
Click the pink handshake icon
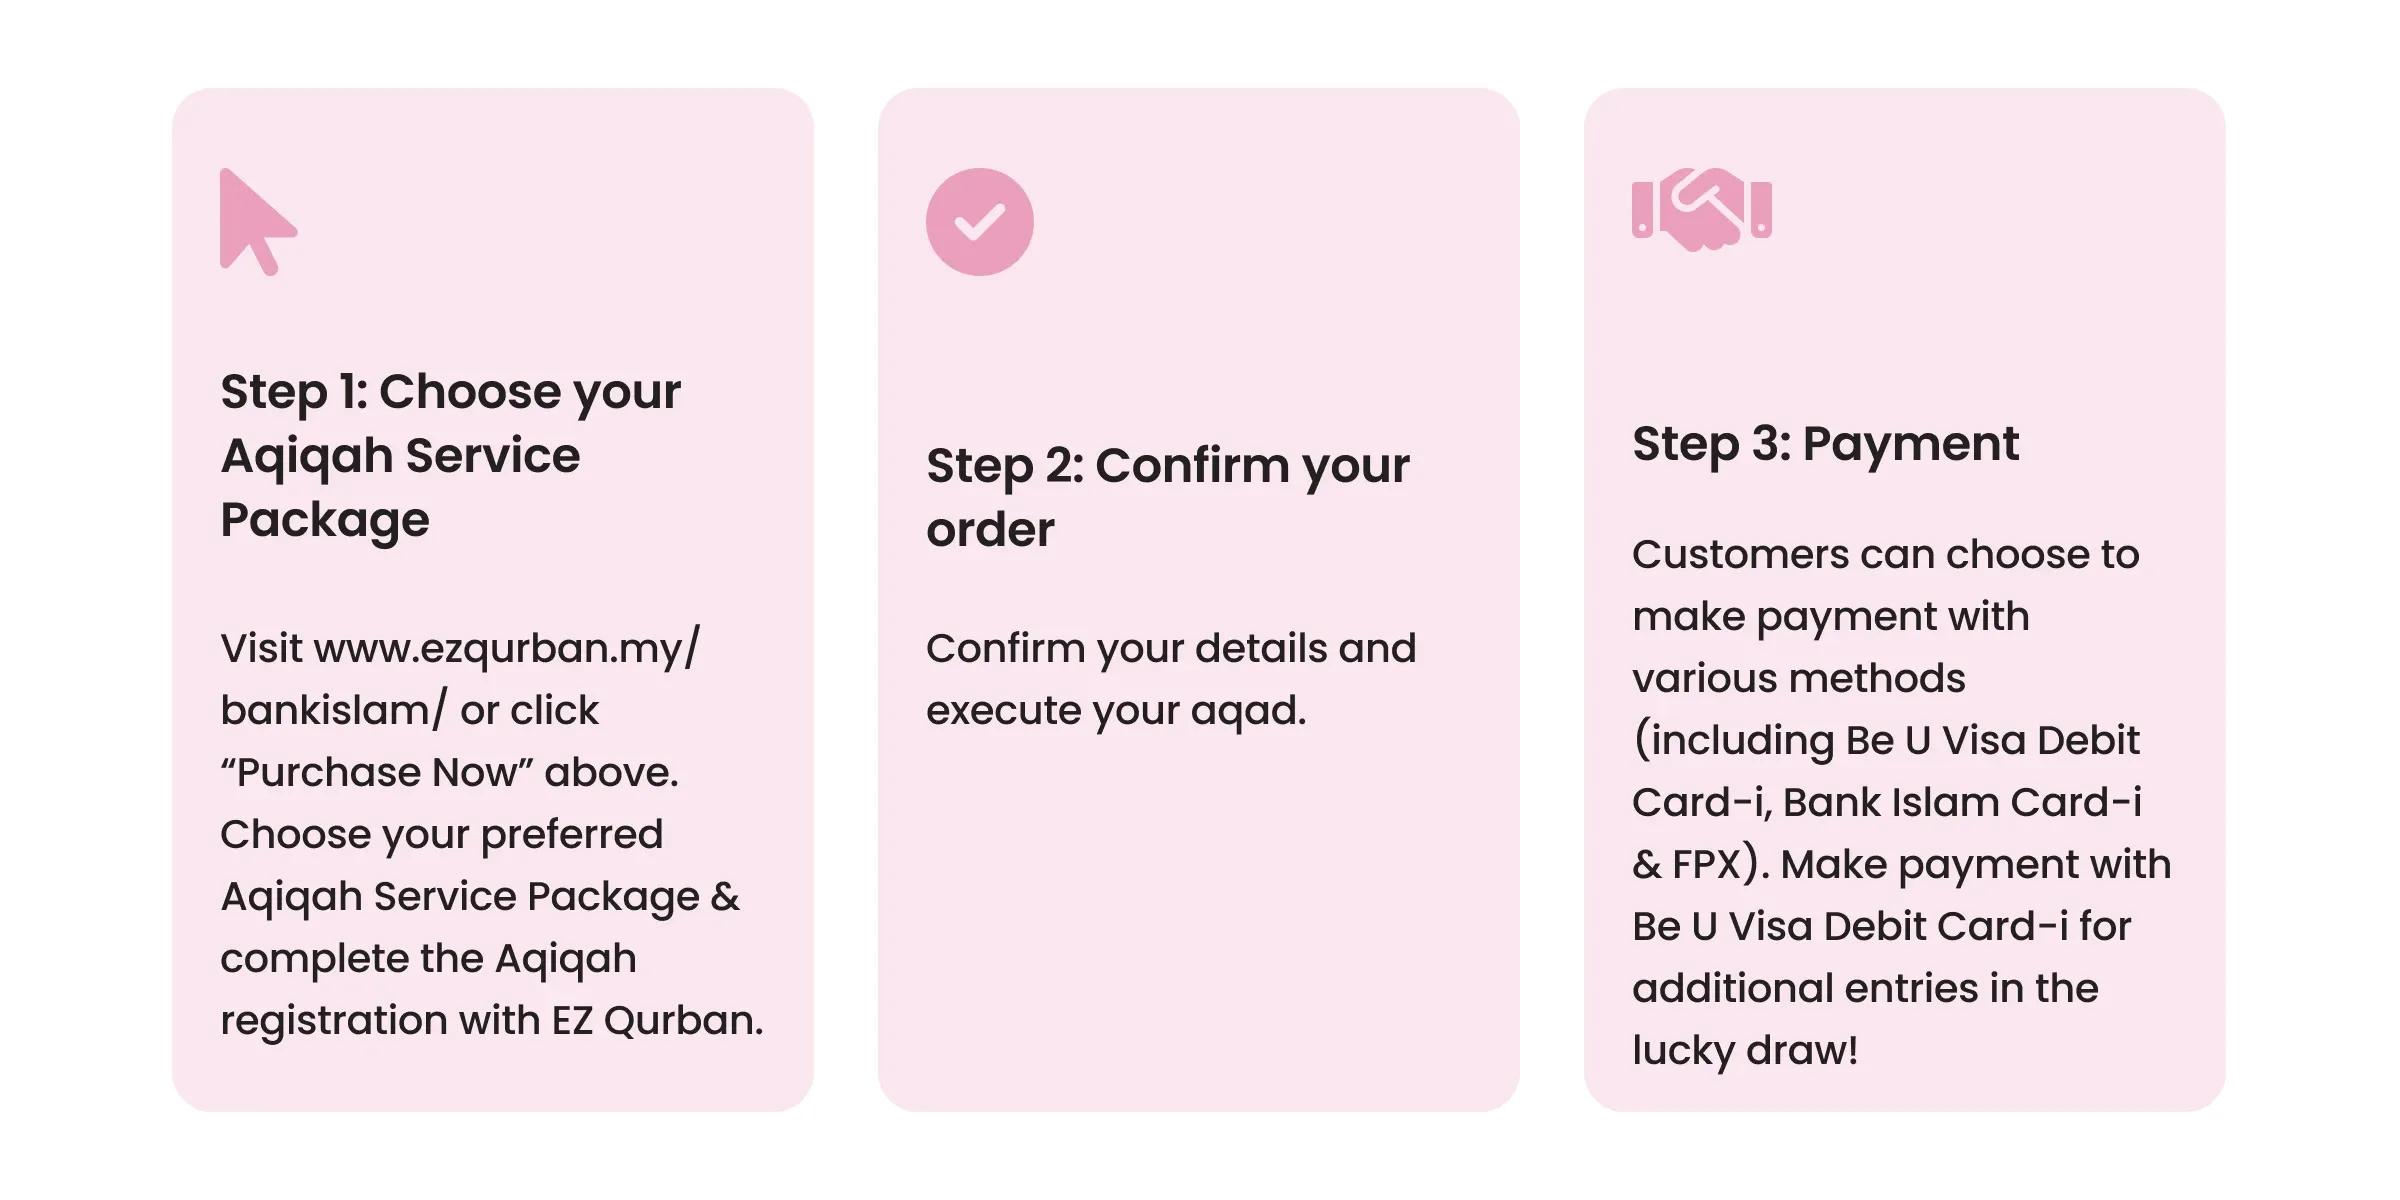(1701, 209)
